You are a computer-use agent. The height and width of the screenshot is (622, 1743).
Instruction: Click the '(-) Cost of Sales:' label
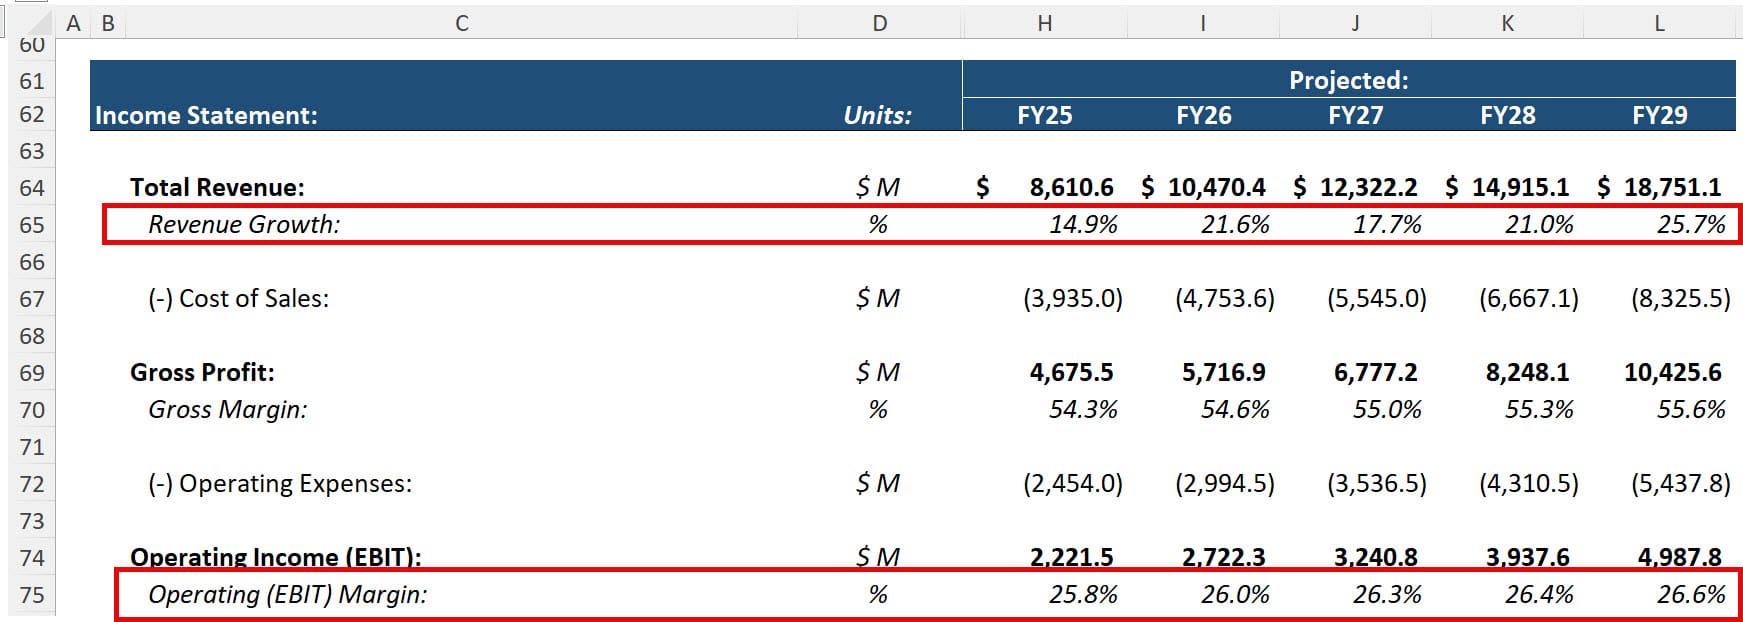[238, 298]
